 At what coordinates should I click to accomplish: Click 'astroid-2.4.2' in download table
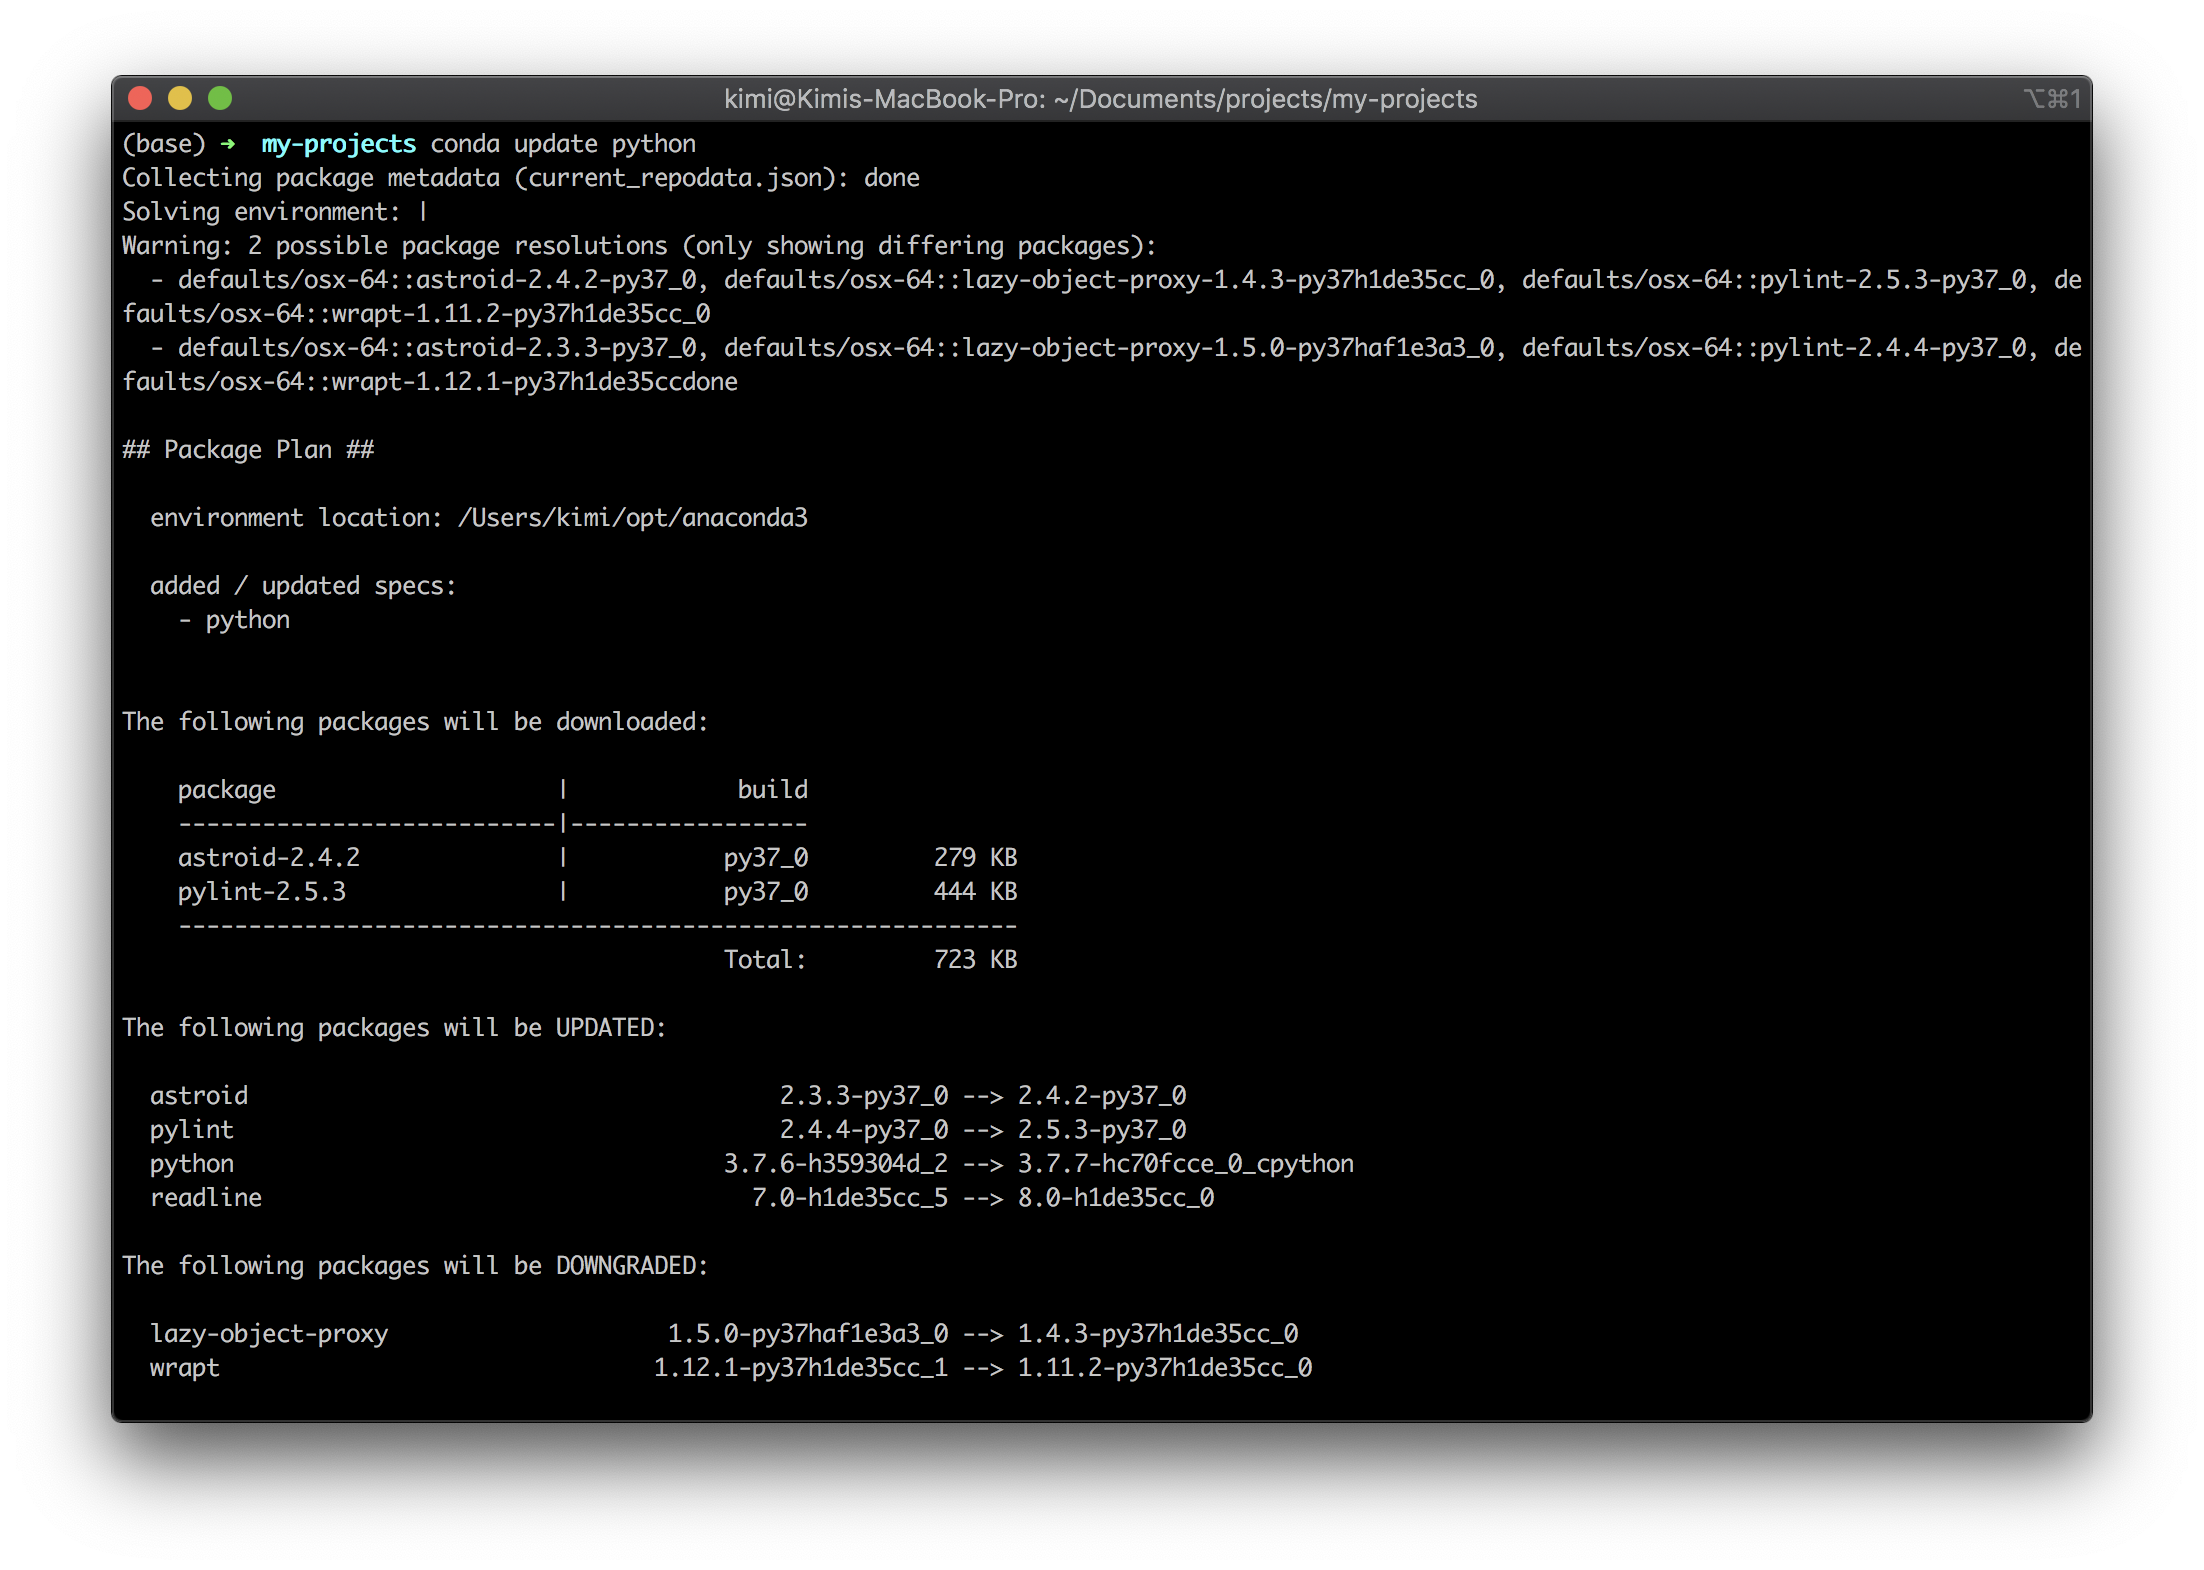pos(269,859)
